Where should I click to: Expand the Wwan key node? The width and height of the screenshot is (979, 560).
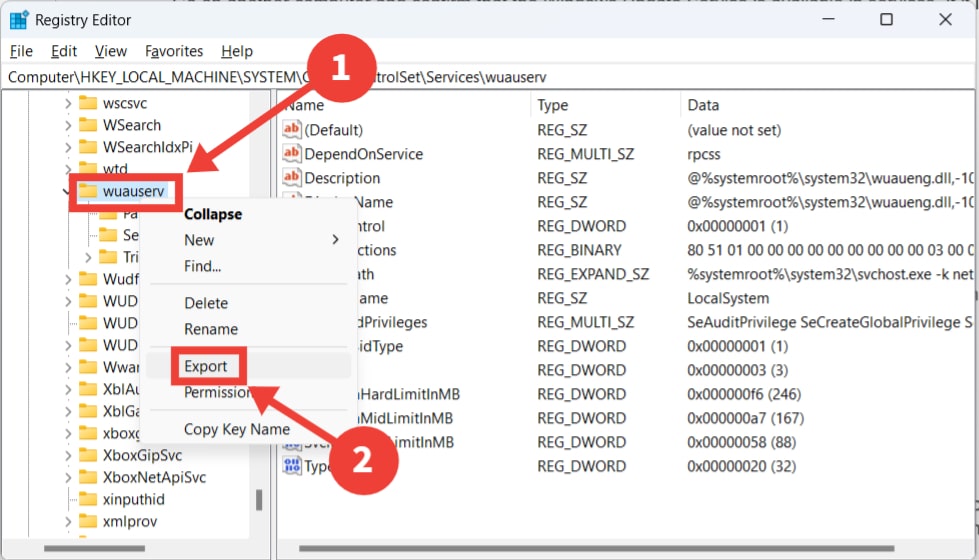[x=68, y=367]
